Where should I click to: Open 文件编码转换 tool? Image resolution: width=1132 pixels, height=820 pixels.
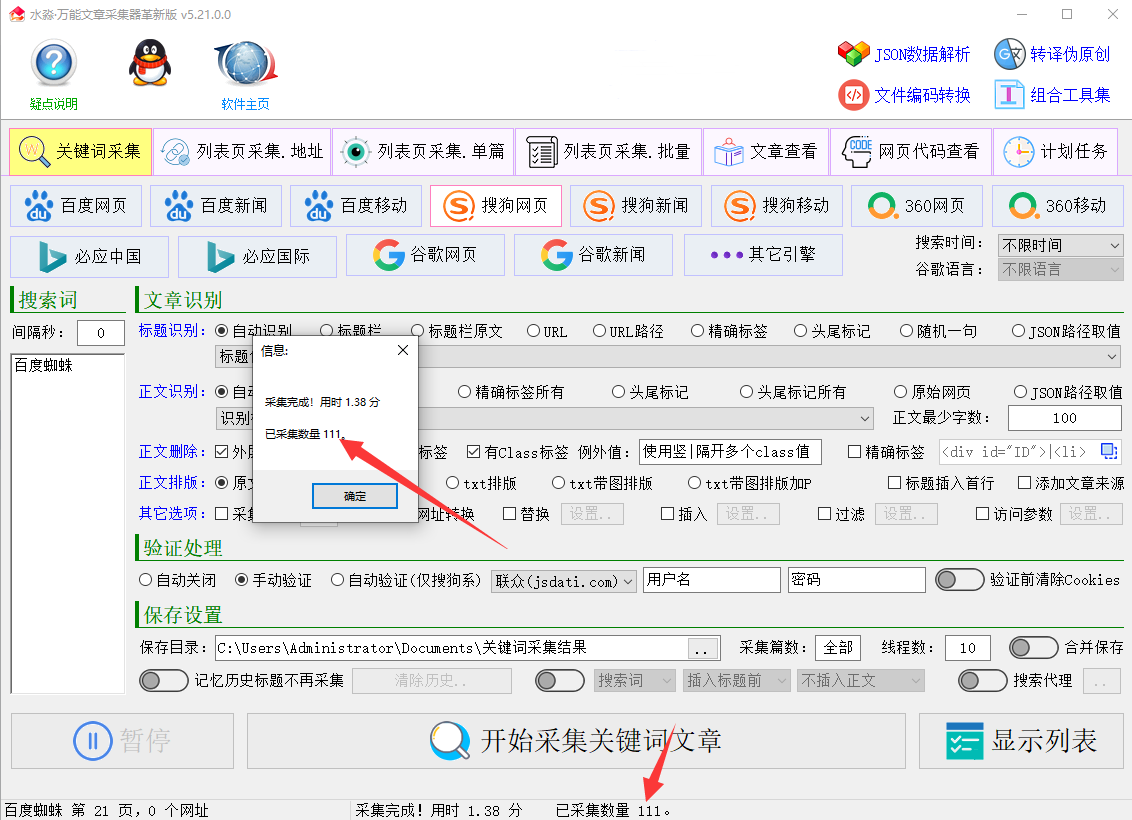coord(904,95)
